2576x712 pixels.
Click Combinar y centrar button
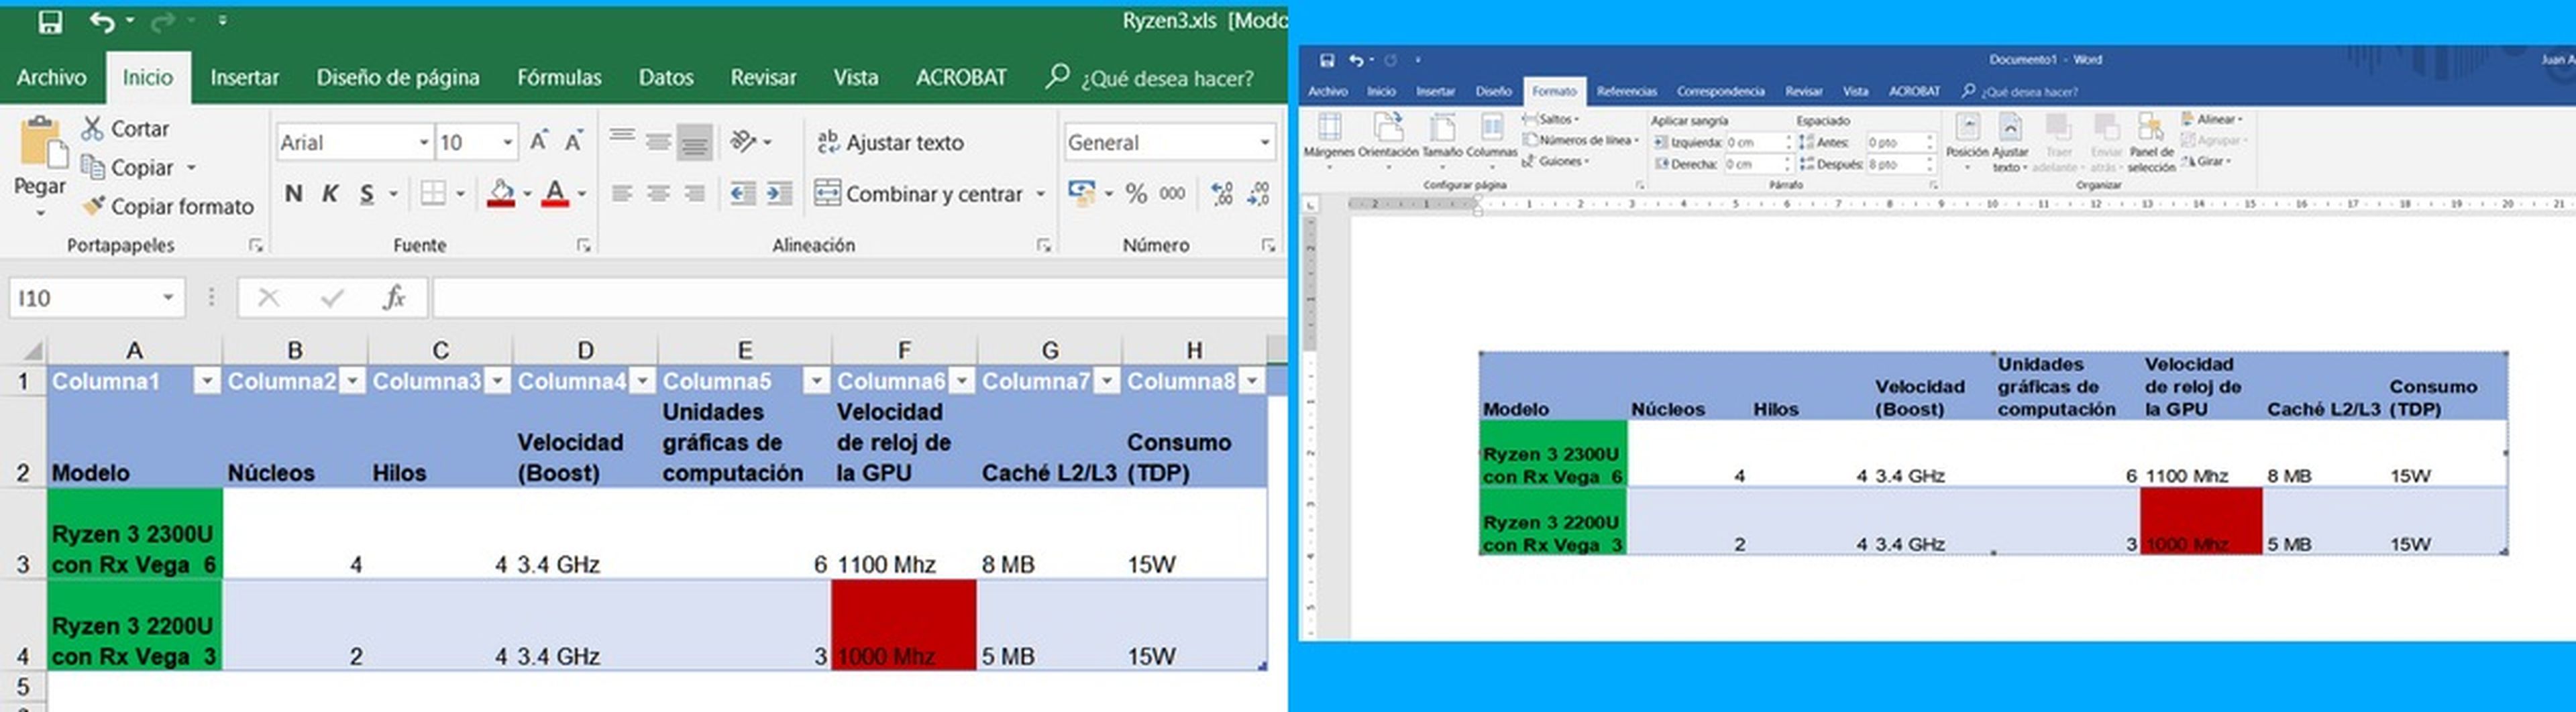pos(919,193)
